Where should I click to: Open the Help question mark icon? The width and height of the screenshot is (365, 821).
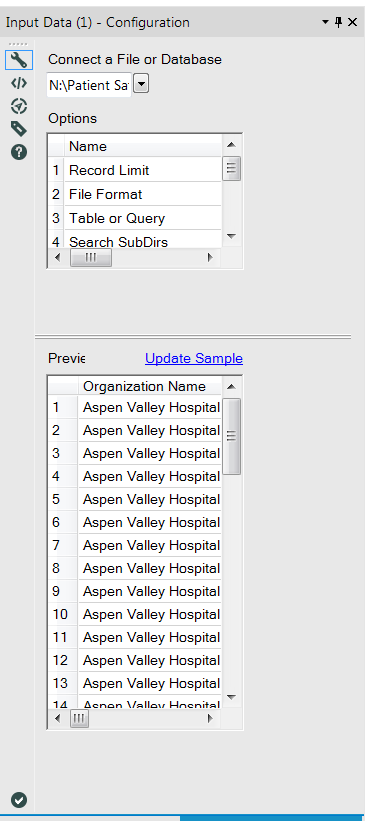click(x=19, y=152)
